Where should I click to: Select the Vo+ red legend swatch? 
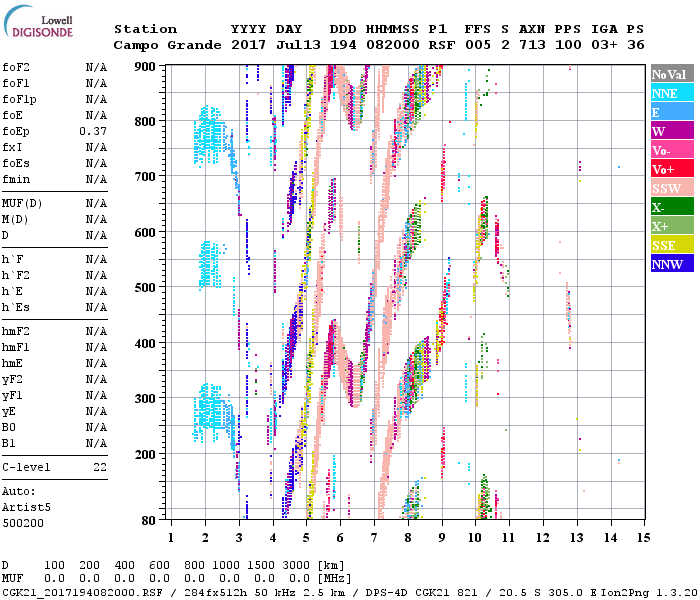672,169
